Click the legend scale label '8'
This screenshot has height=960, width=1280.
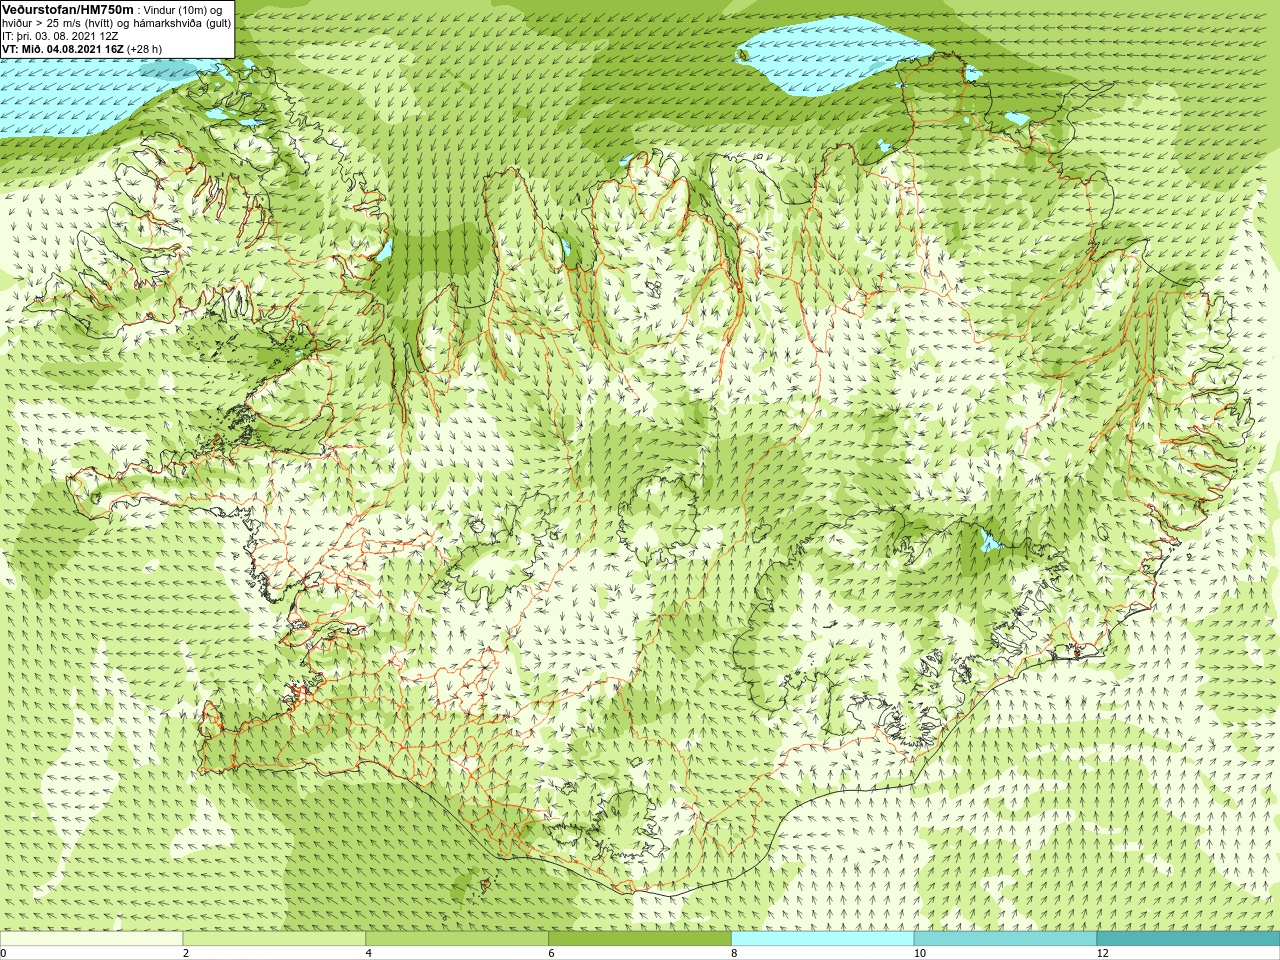pyautogui.click(x=734, y=953)
